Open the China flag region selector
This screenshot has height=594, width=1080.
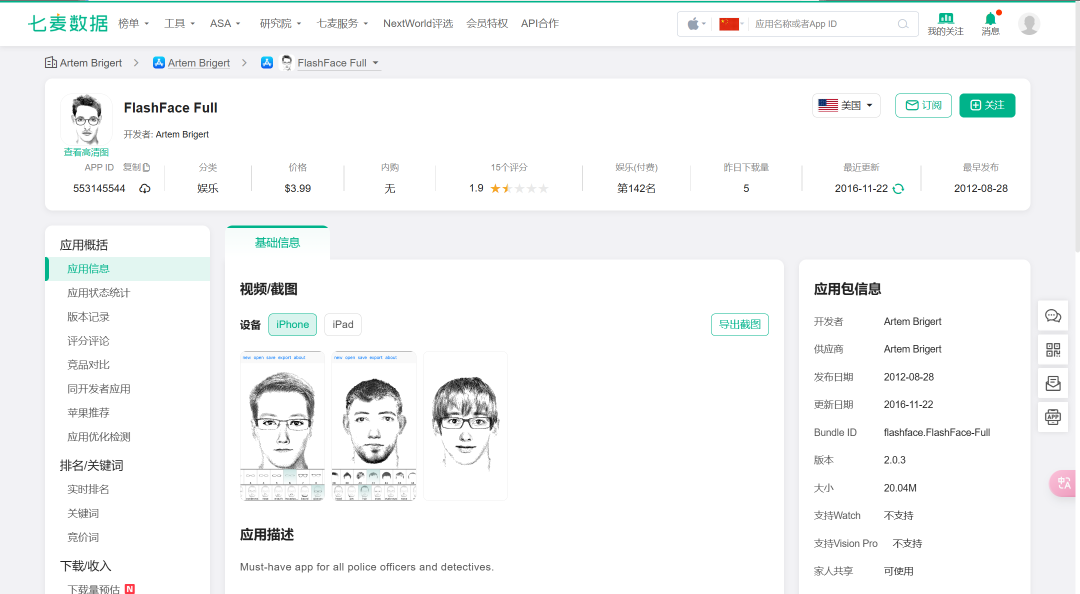pos(731,24)
